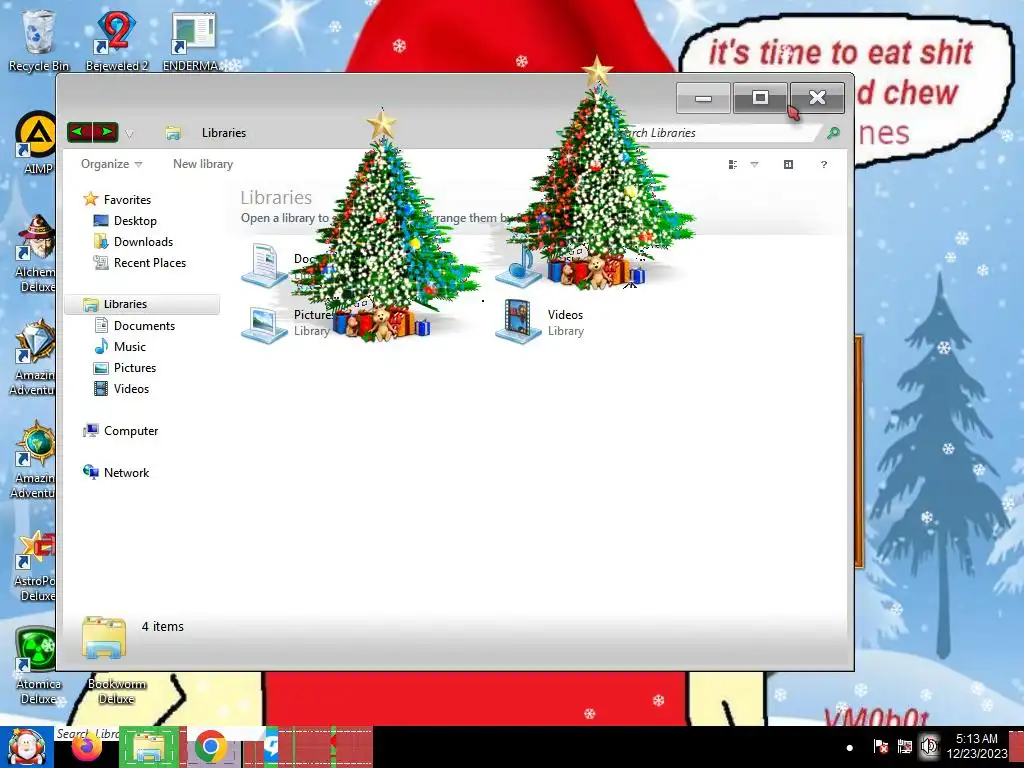Launch Bejeweled 2 desktop shortcut
The width and height of the screenshot is (1024, 768).
point(116,40)
